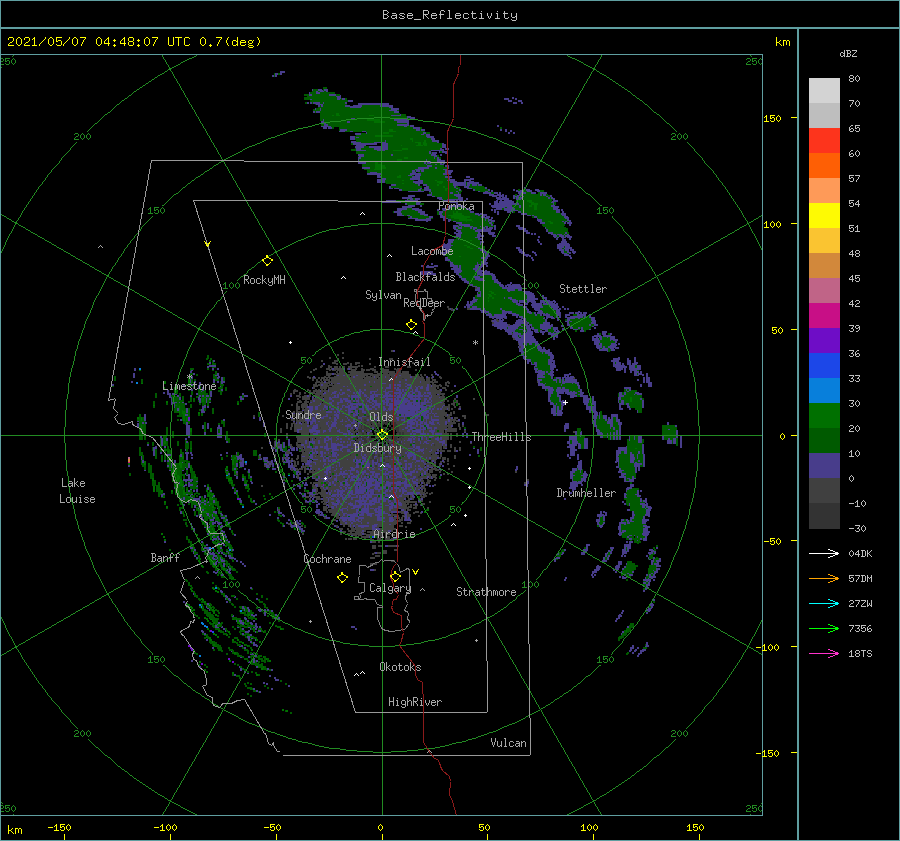This screenshot has width=900, height=841.
Task: Click the yellow marker below RedDeer
Action: click(411, 325)
